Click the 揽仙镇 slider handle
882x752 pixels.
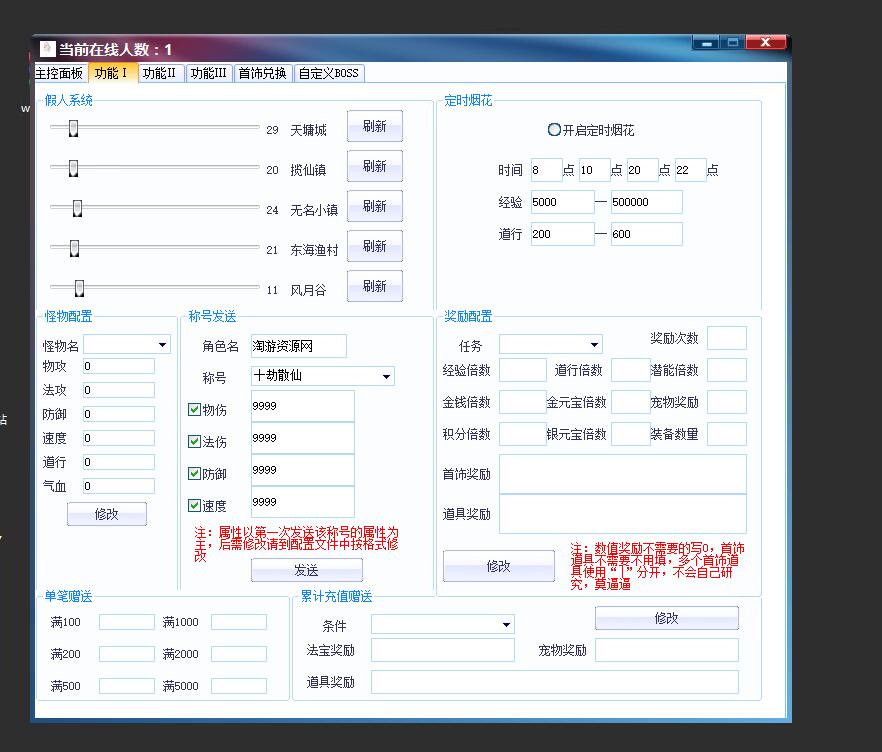pos(73,168)
